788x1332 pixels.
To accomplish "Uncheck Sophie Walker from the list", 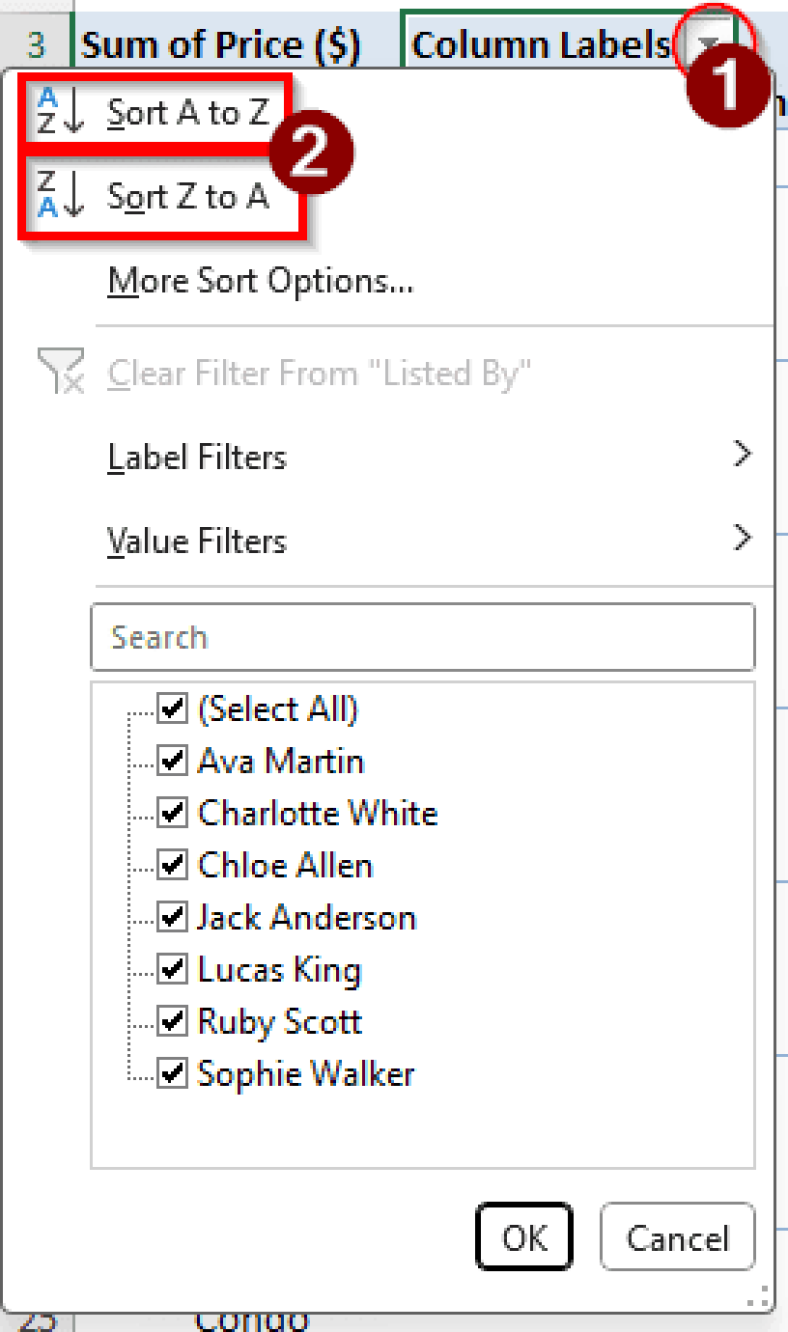I will coord(171,1073).
